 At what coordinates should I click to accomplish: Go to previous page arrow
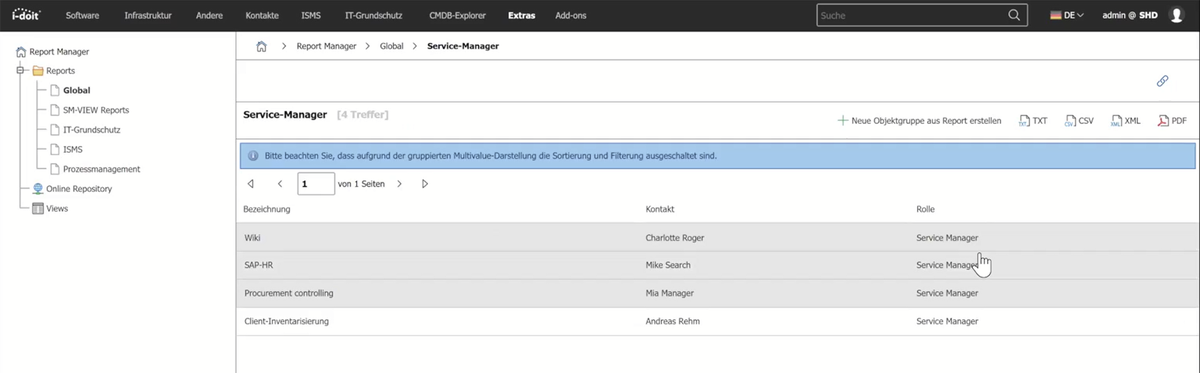(x=280, y=184)
